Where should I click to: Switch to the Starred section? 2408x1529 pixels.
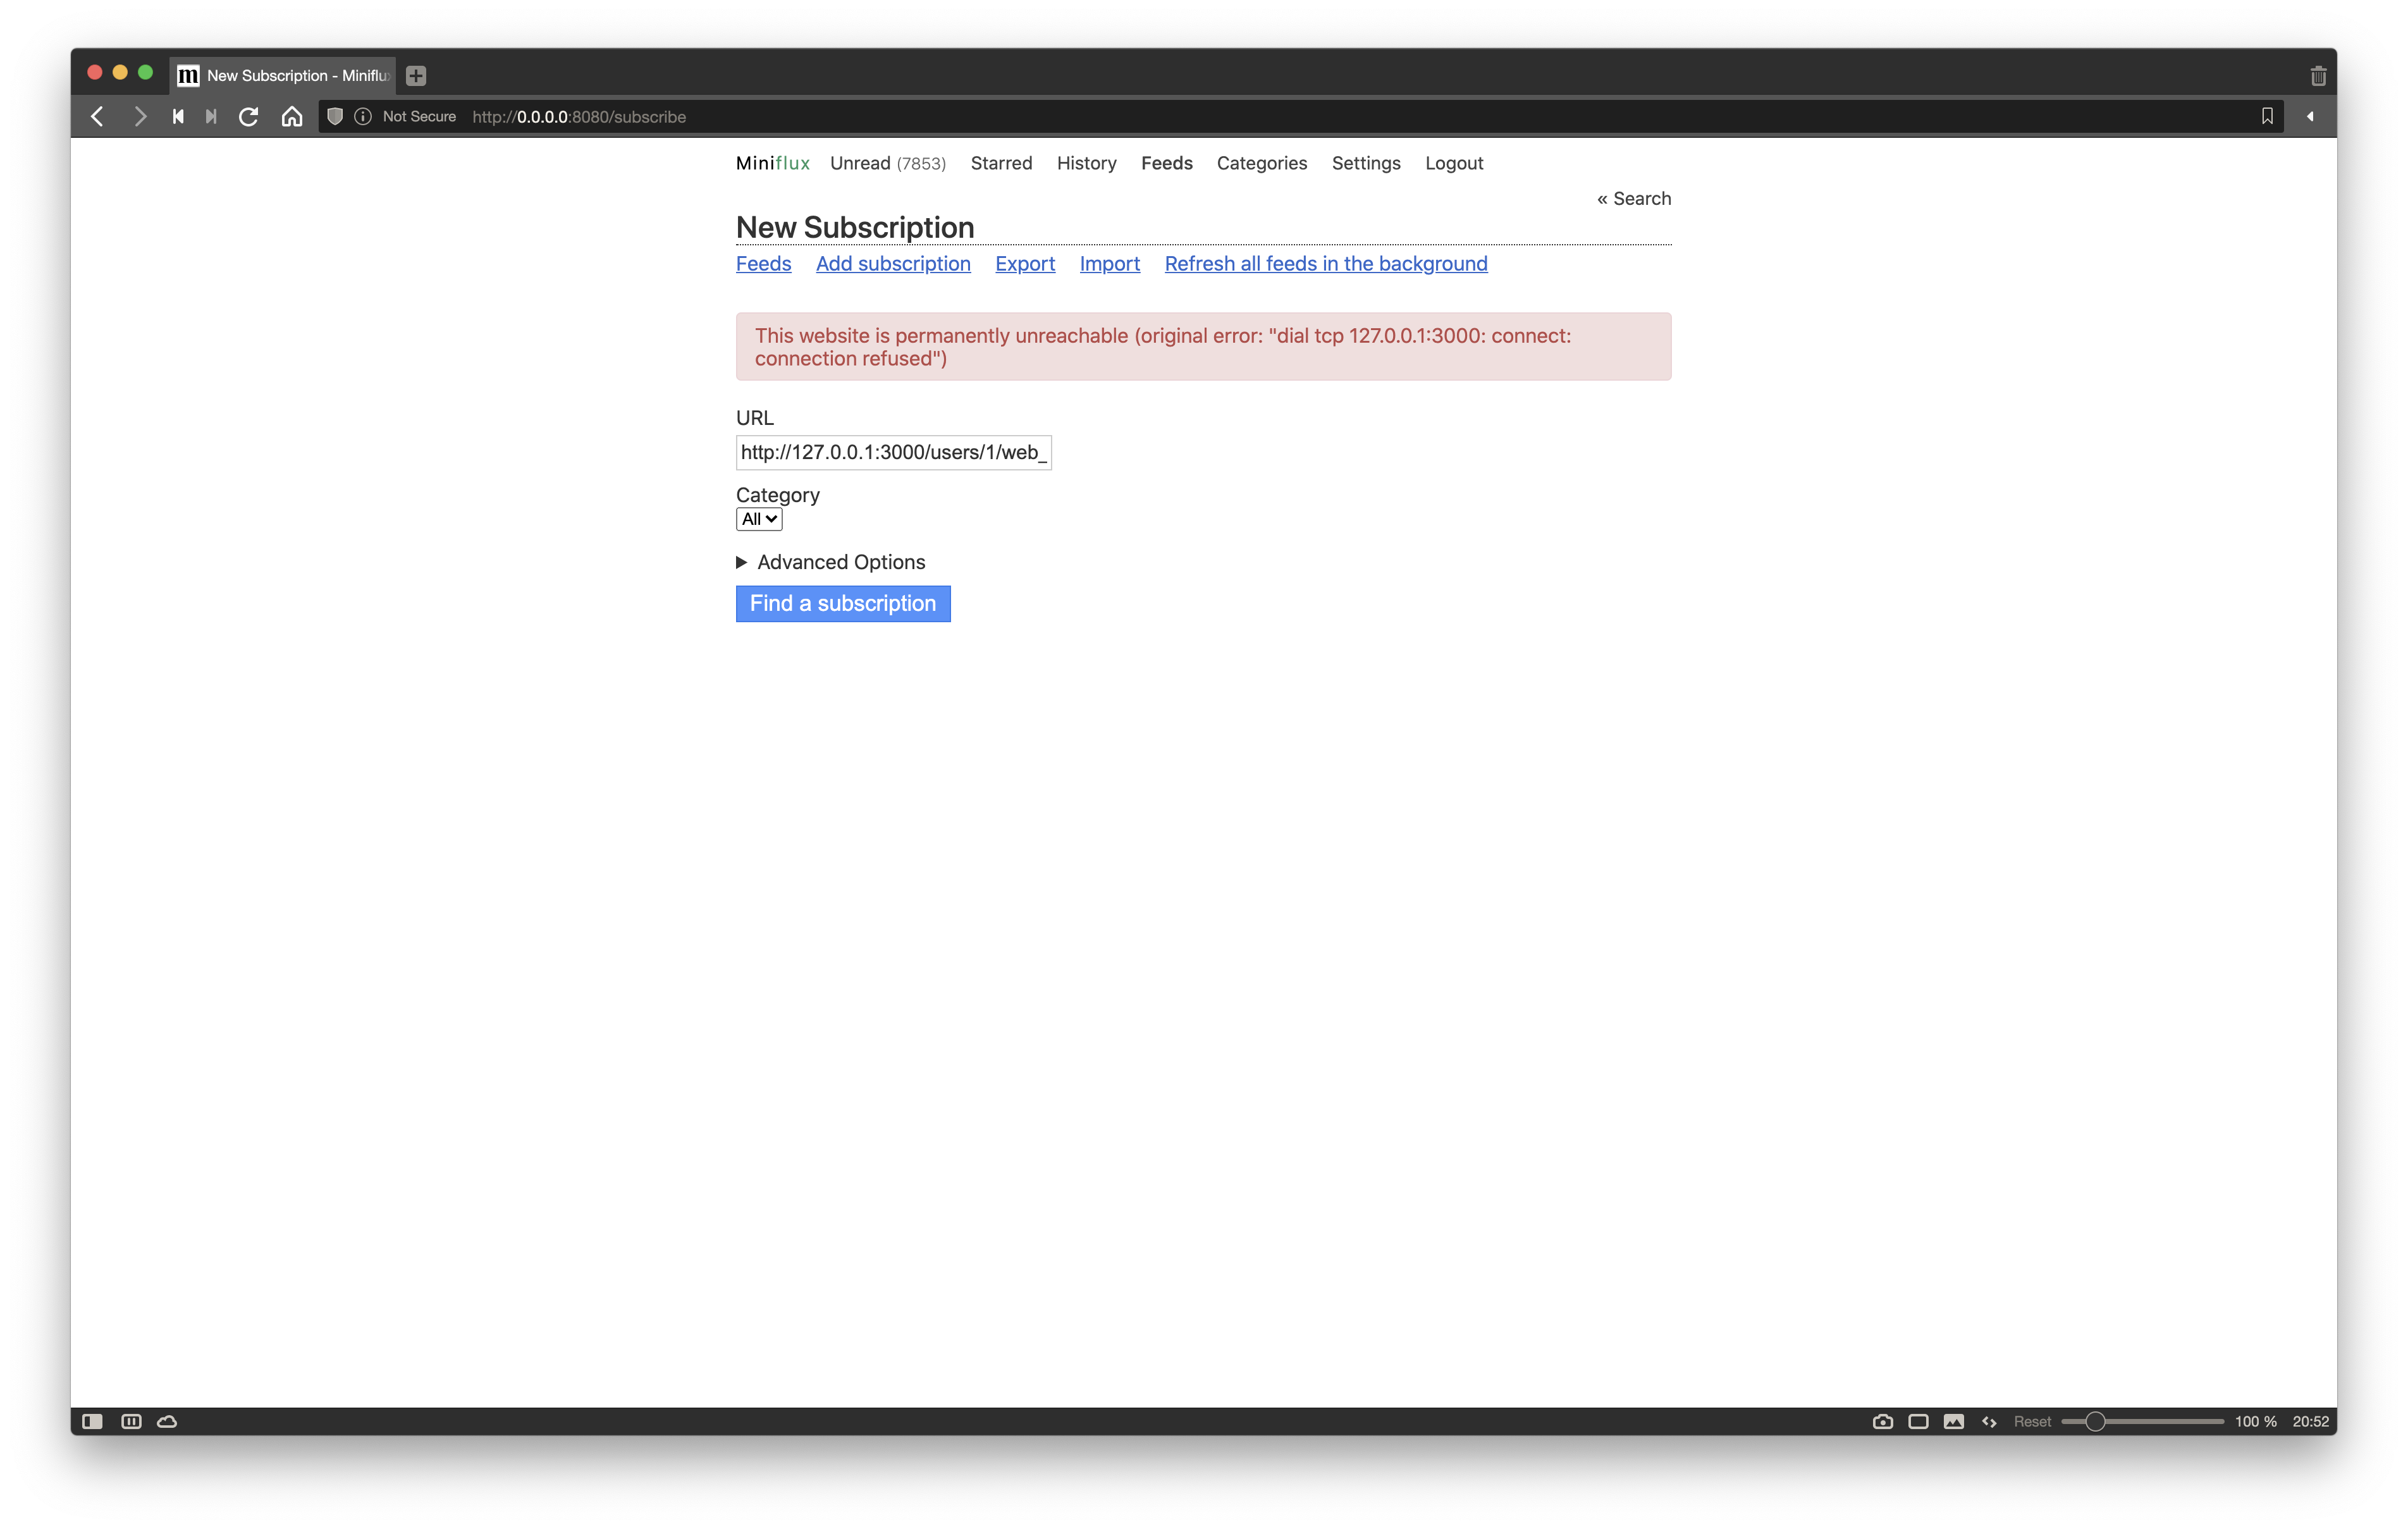1001,163
